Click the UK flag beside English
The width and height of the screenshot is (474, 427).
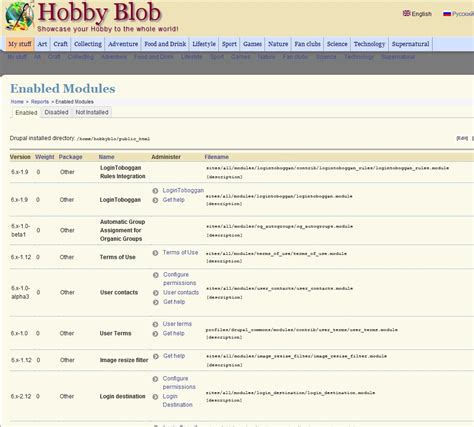[406, 13]
